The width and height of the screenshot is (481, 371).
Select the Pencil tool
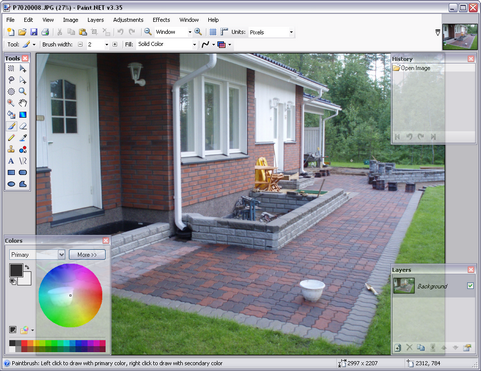click(x=11, y=138)
